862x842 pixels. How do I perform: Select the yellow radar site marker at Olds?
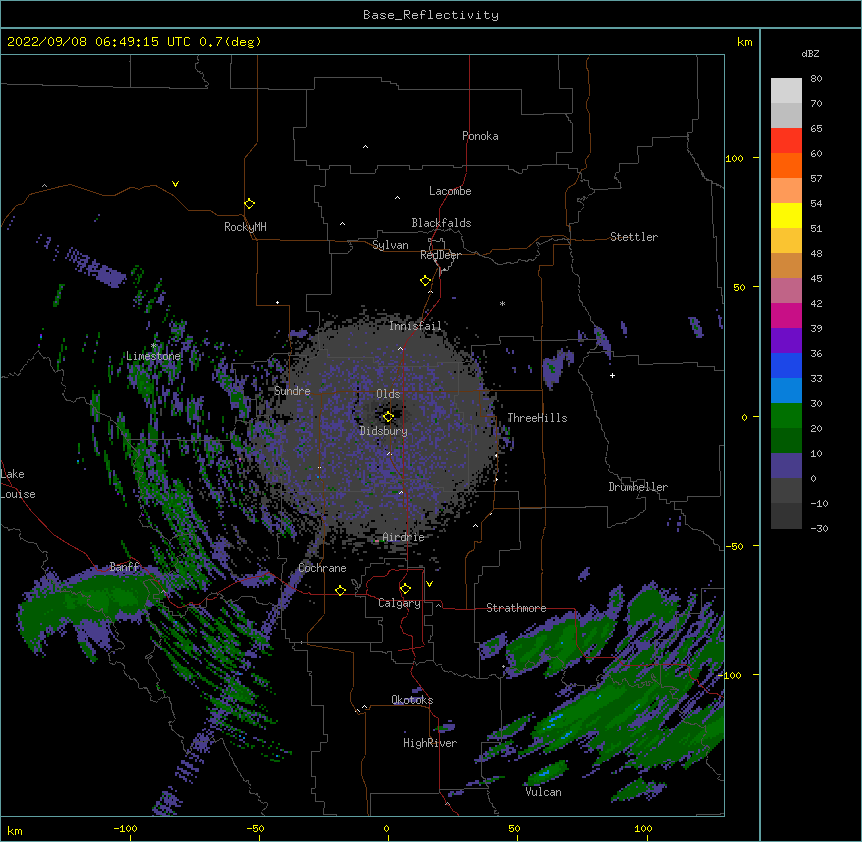click(x=388, y=417)
